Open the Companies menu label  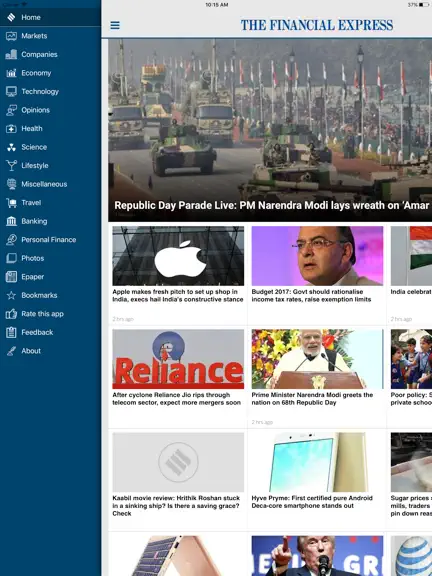pos(39,54)
